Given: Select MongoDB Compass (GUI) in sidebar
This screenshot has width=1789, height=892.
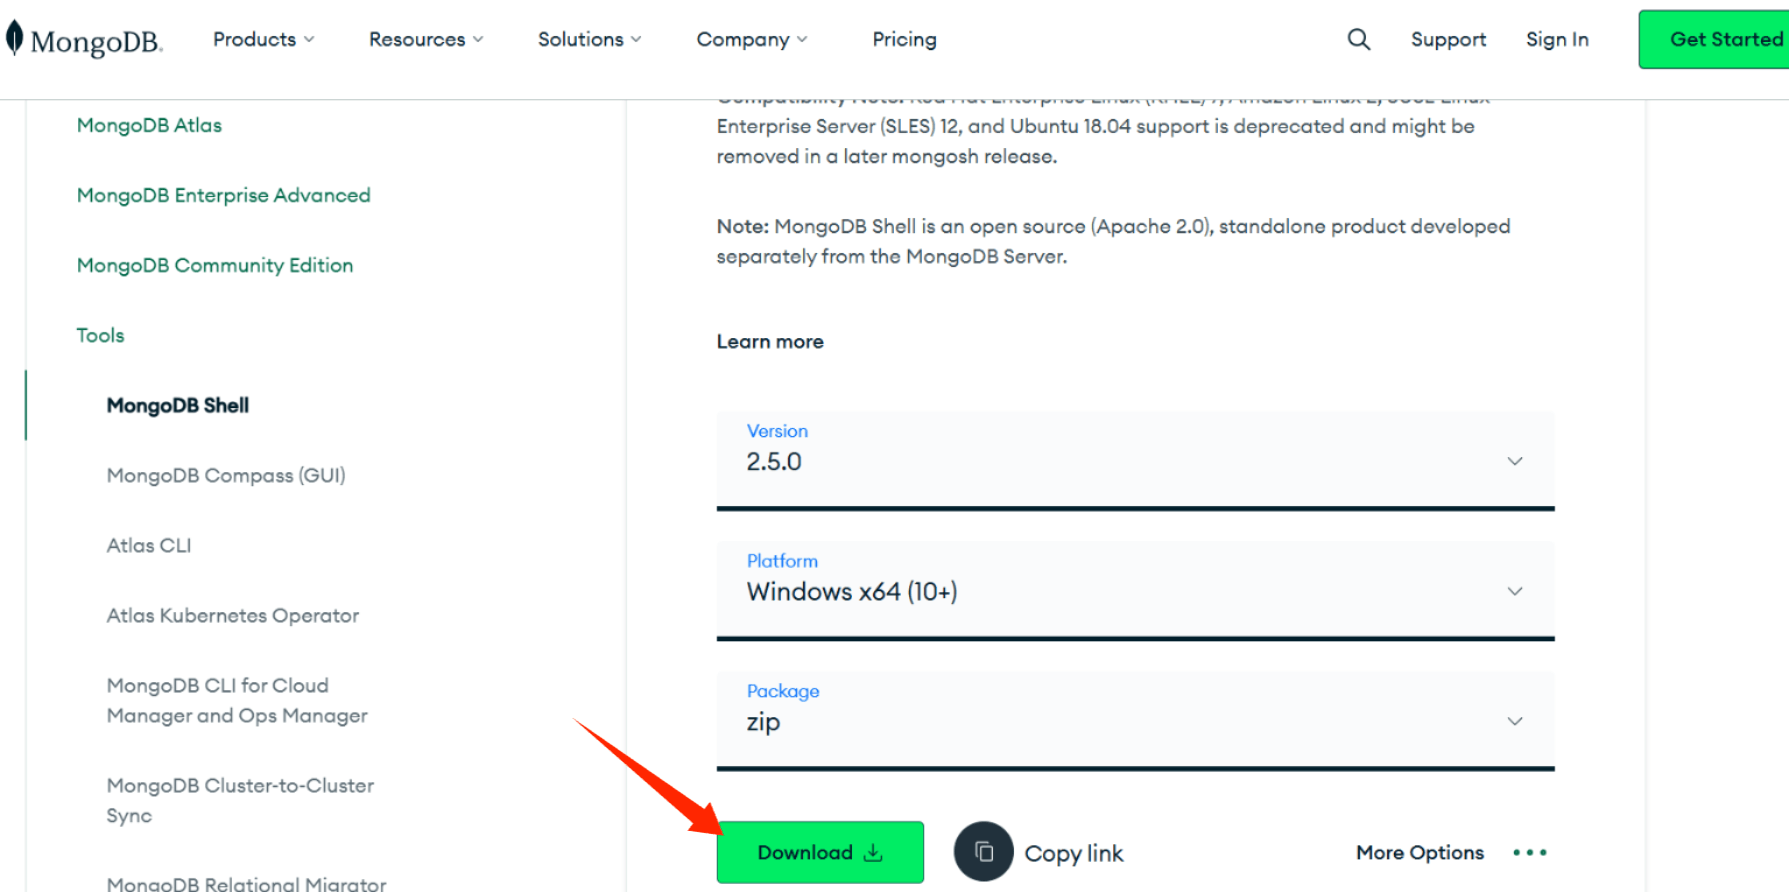Looking at the screenshot, I should coord(226,475).
